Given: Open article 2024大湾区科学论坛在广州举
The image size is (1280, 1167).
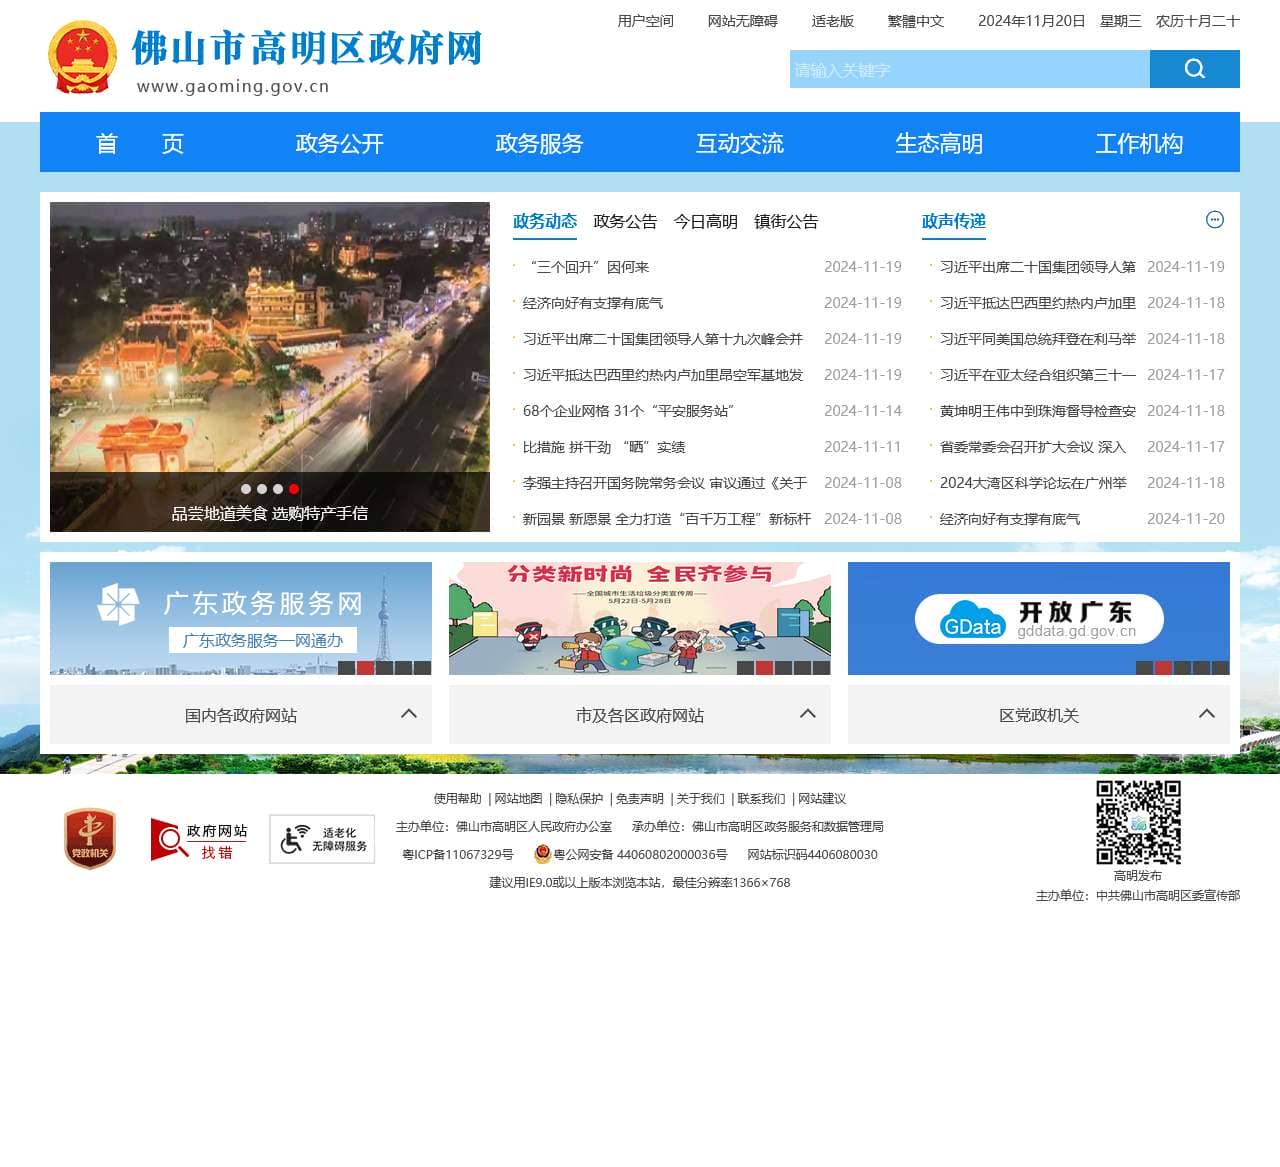Looking at the screenshot, I should tap(1033, 483).
